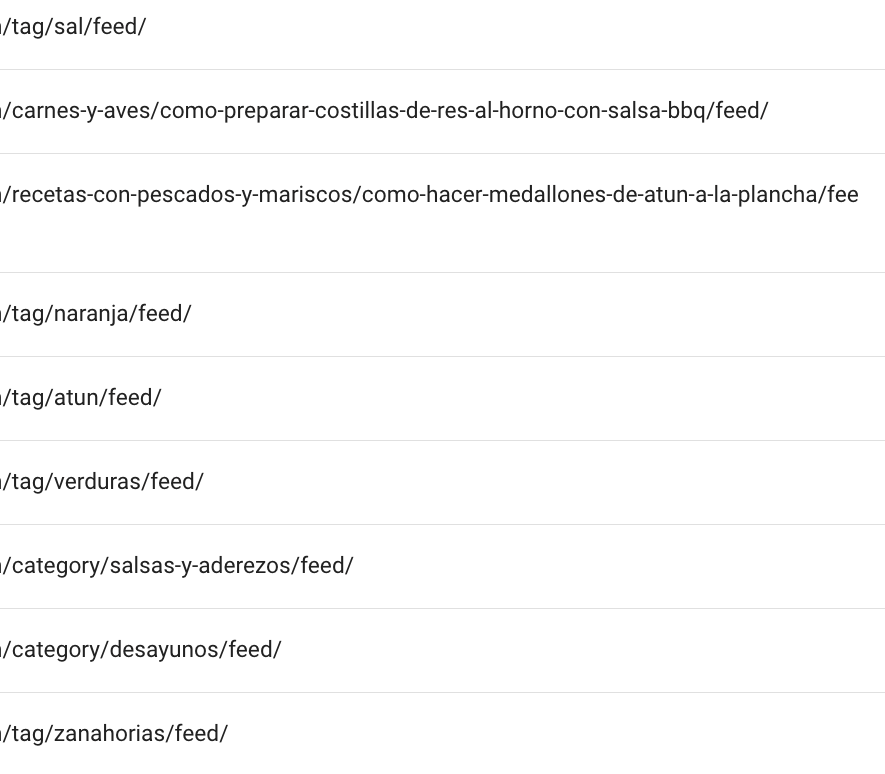Open the costillas-de-res-al-horno-con-salsa-bbq feed URL
885x774 pixels.
[384, 111]
